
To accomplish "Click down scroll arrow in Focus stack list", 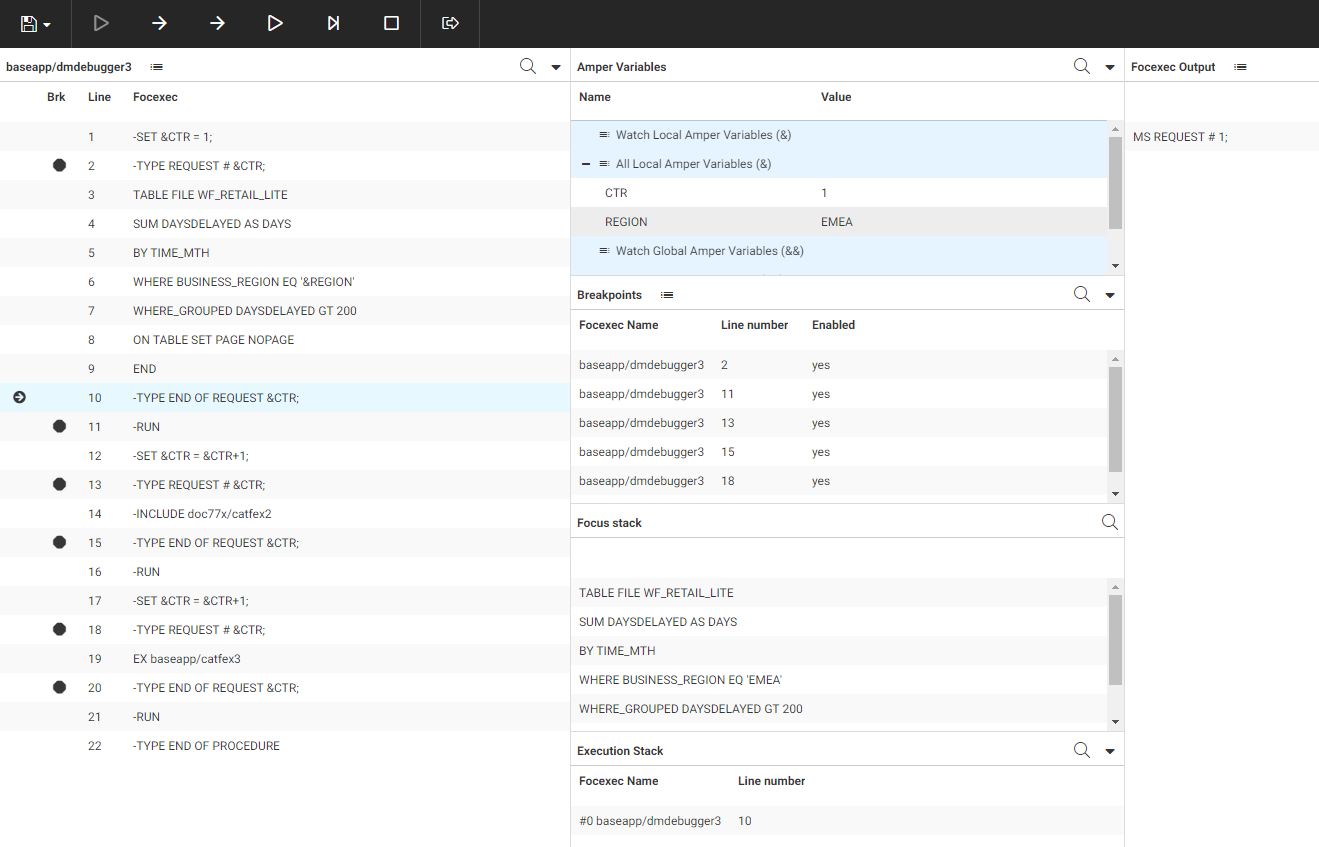I will pyautogui.click(x=1116, y=722).
